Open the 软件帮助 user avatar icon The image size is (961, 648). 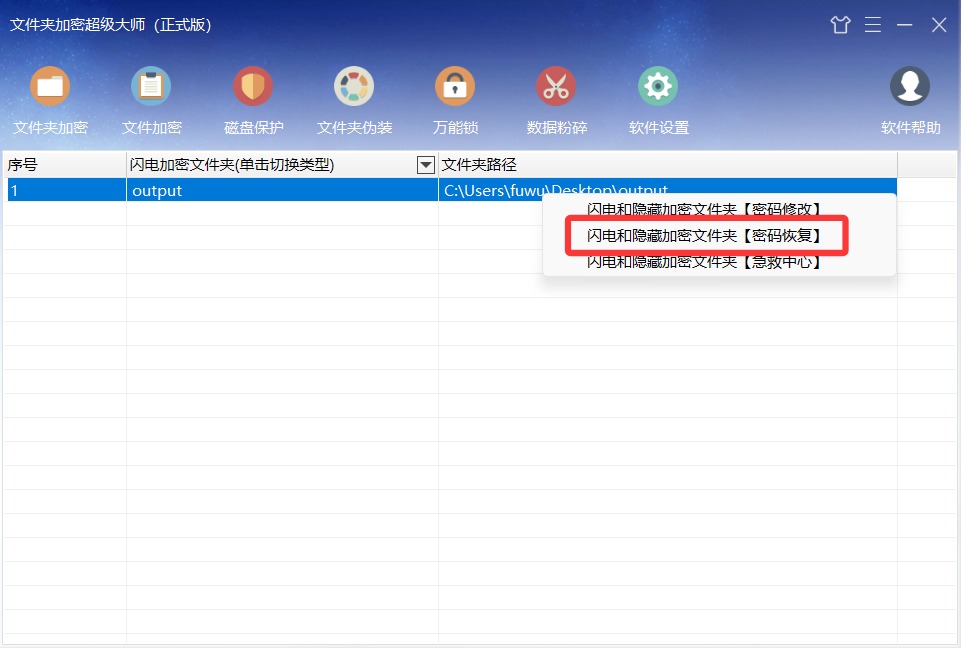pyautogui.click(x=910, y=86)
